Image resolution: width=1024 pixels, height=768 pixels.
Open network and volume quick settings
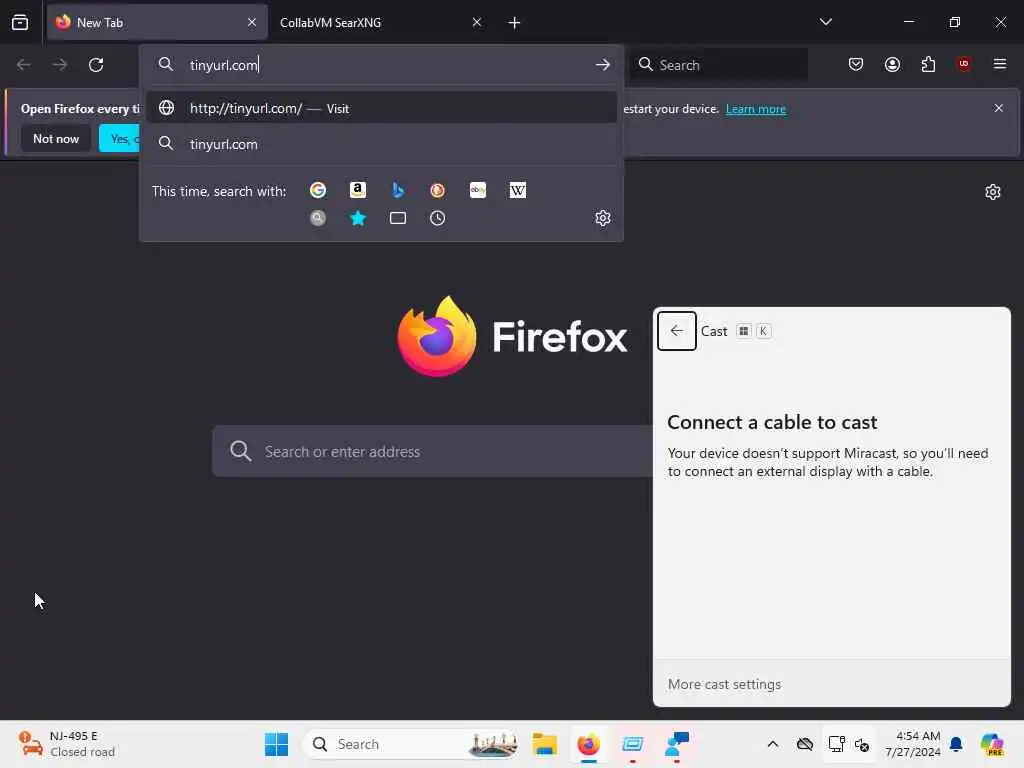pos(848,744)
